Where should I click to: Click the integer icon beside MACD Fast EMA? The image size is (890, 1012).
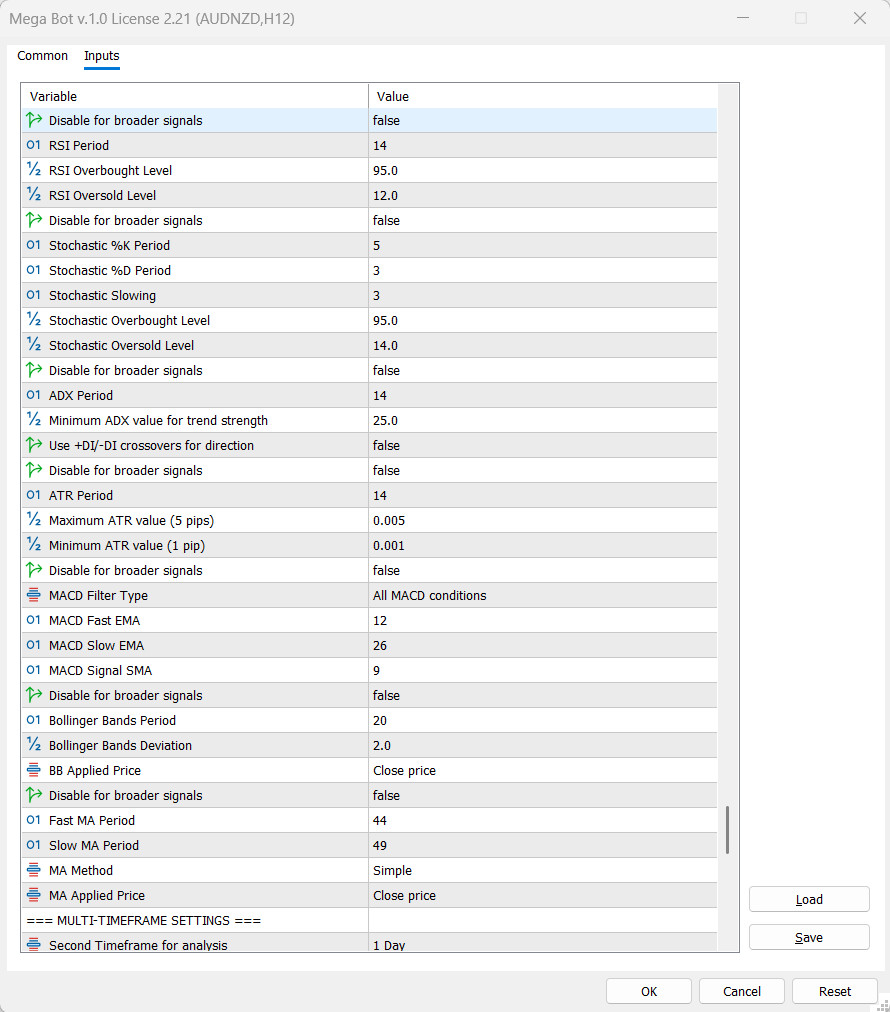coord(34,620)
